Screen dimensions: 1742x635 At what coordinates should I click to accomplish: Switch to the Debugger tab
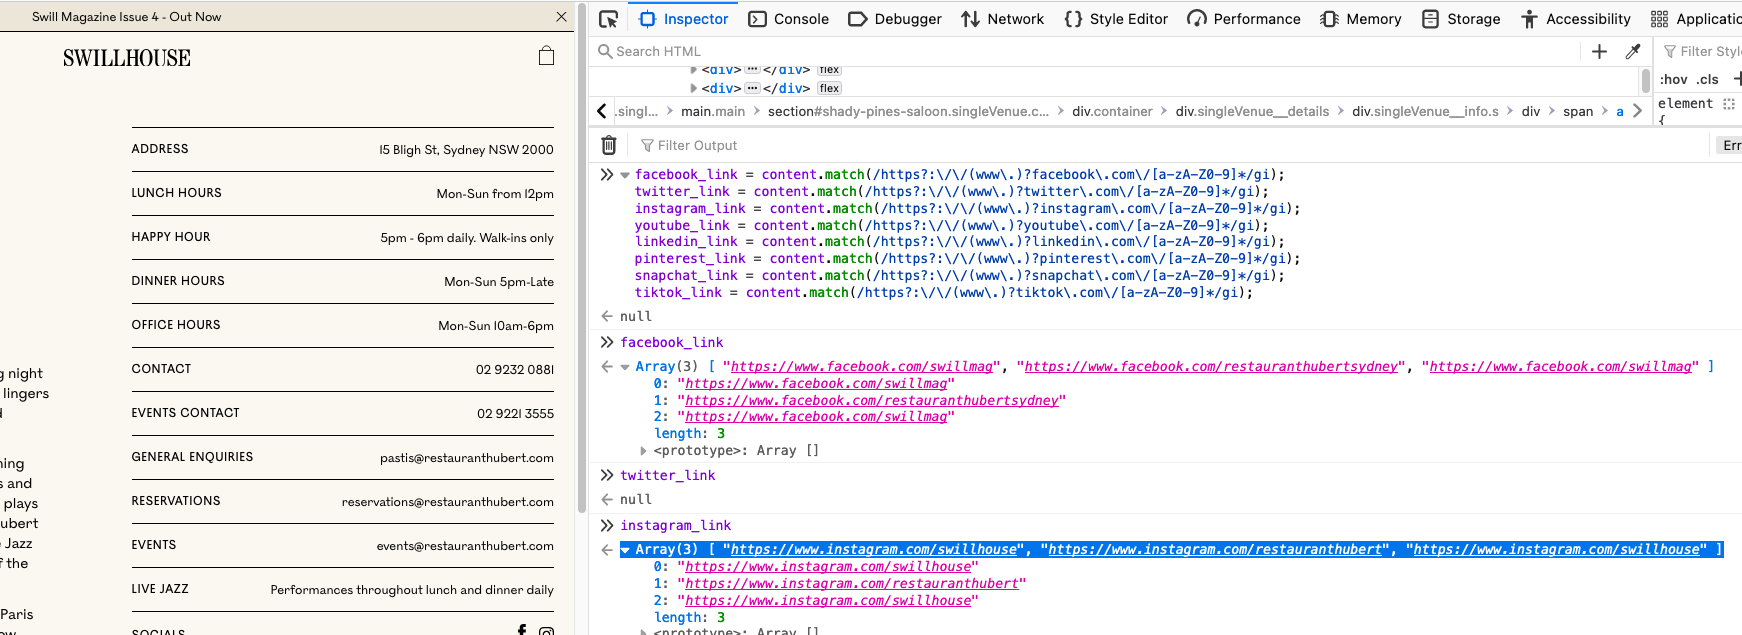coord(894,19)
